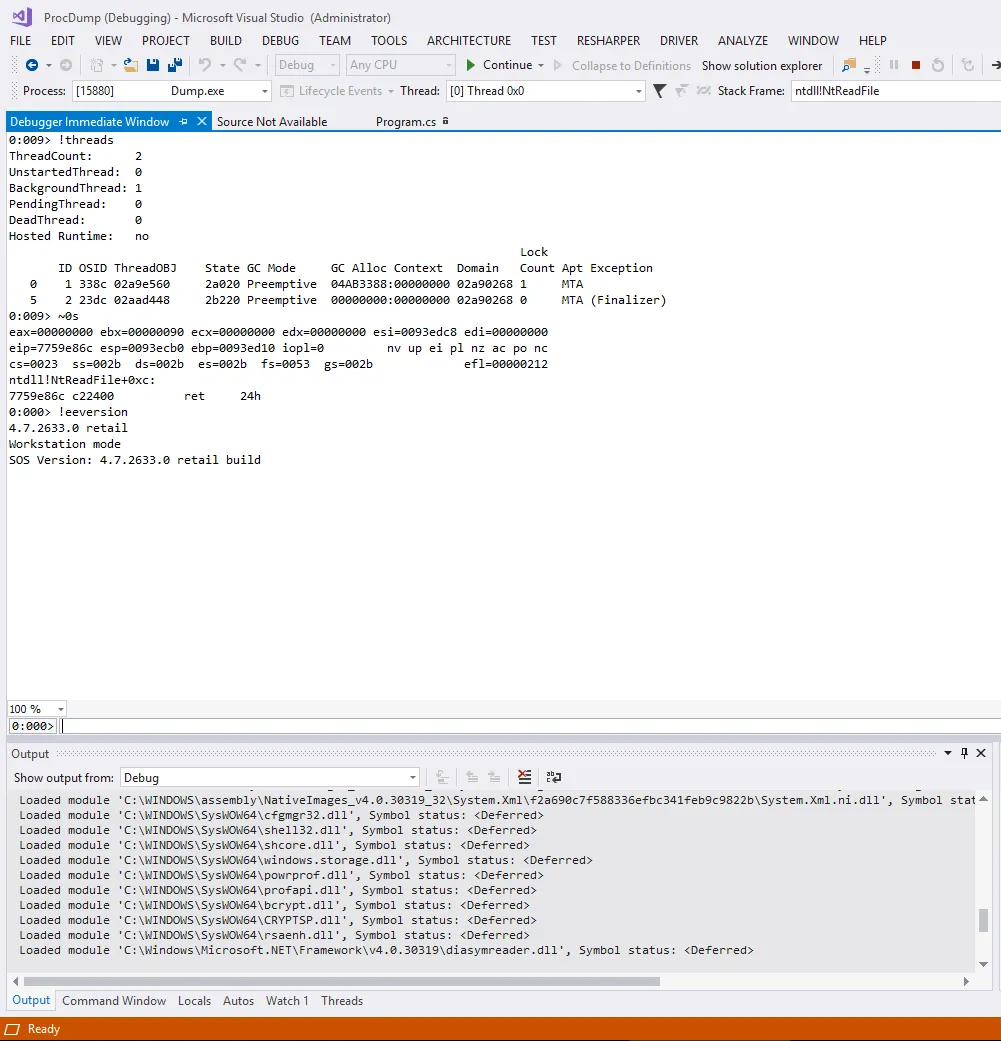Image resolution: width=1001 pixels, height=1041 pixels.
Task: Open the Thread dropdown showing Thread 0x0
Action: click(545, 91)
